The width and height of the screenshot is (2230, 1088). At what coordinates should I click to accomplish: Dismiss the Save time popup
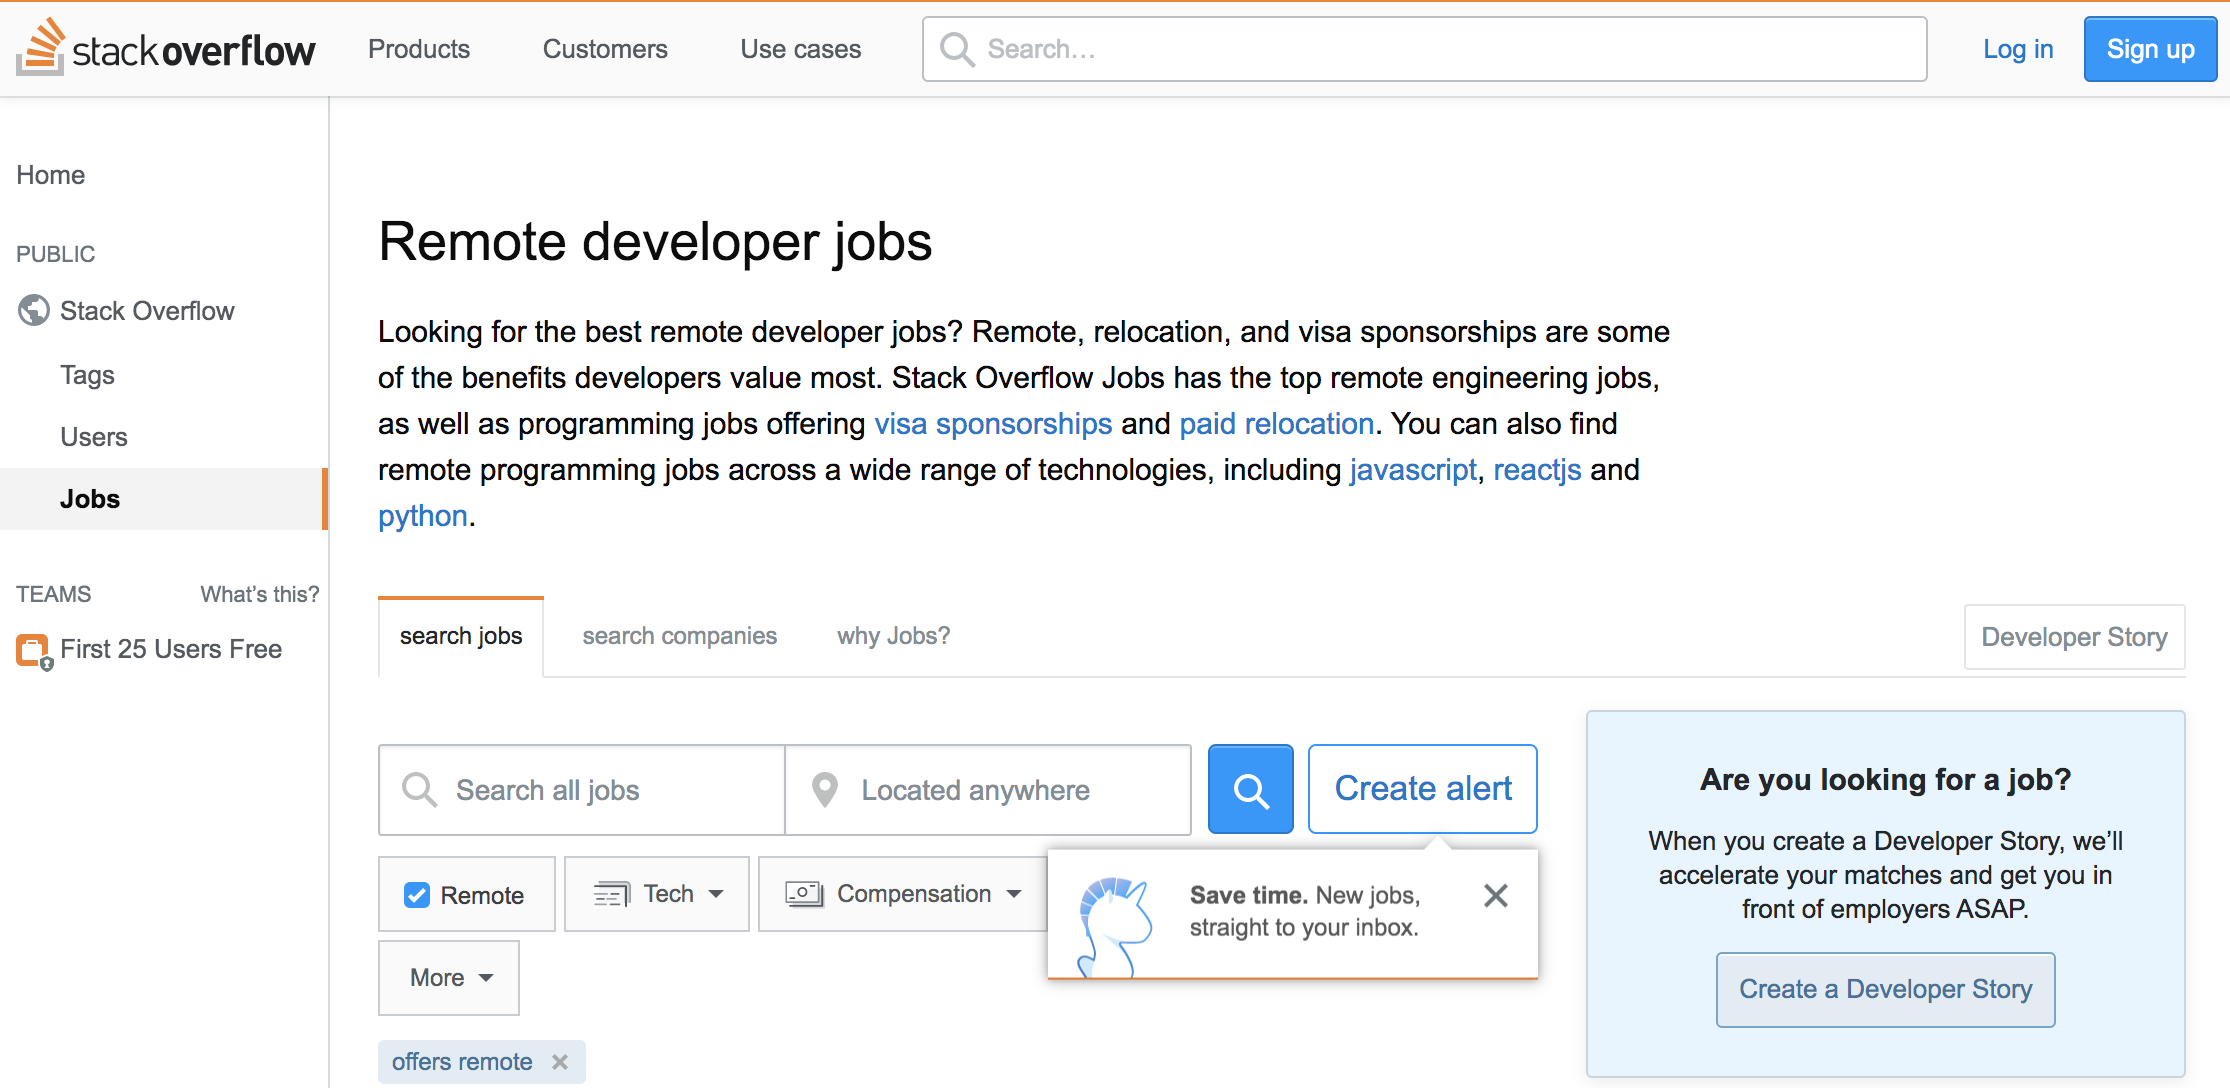1495,895
